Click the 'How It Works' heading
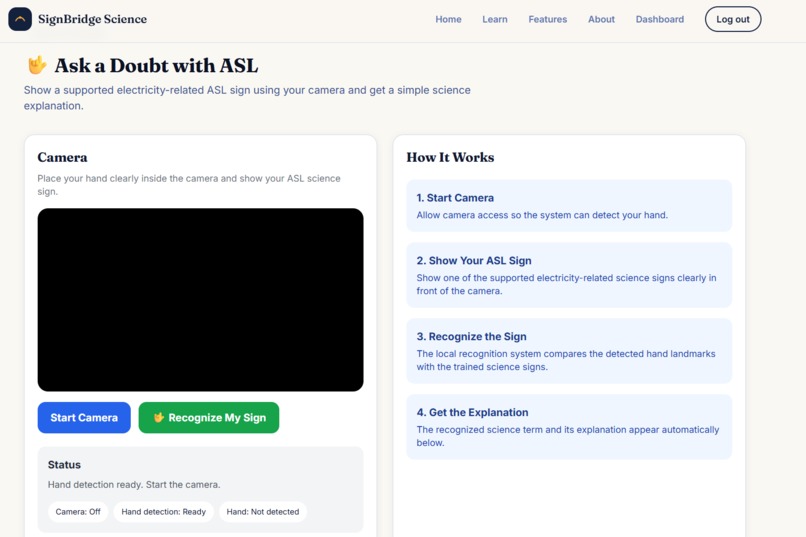 pos(450,157)
